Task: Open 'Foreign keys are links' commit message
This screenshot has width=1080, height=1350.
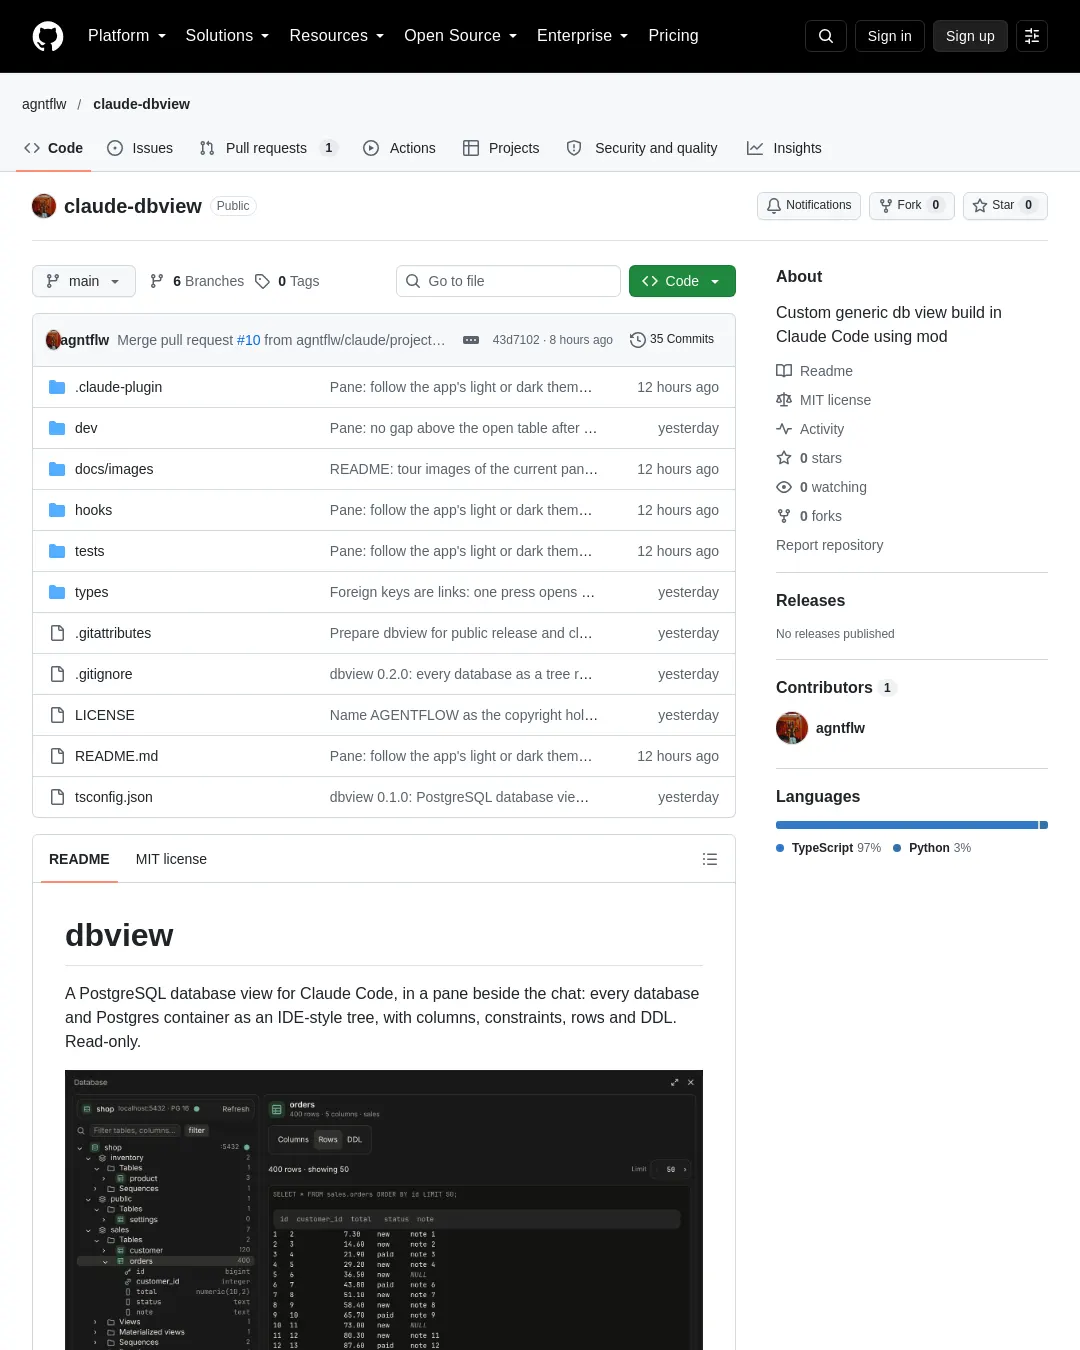Action: pos(462,592)
